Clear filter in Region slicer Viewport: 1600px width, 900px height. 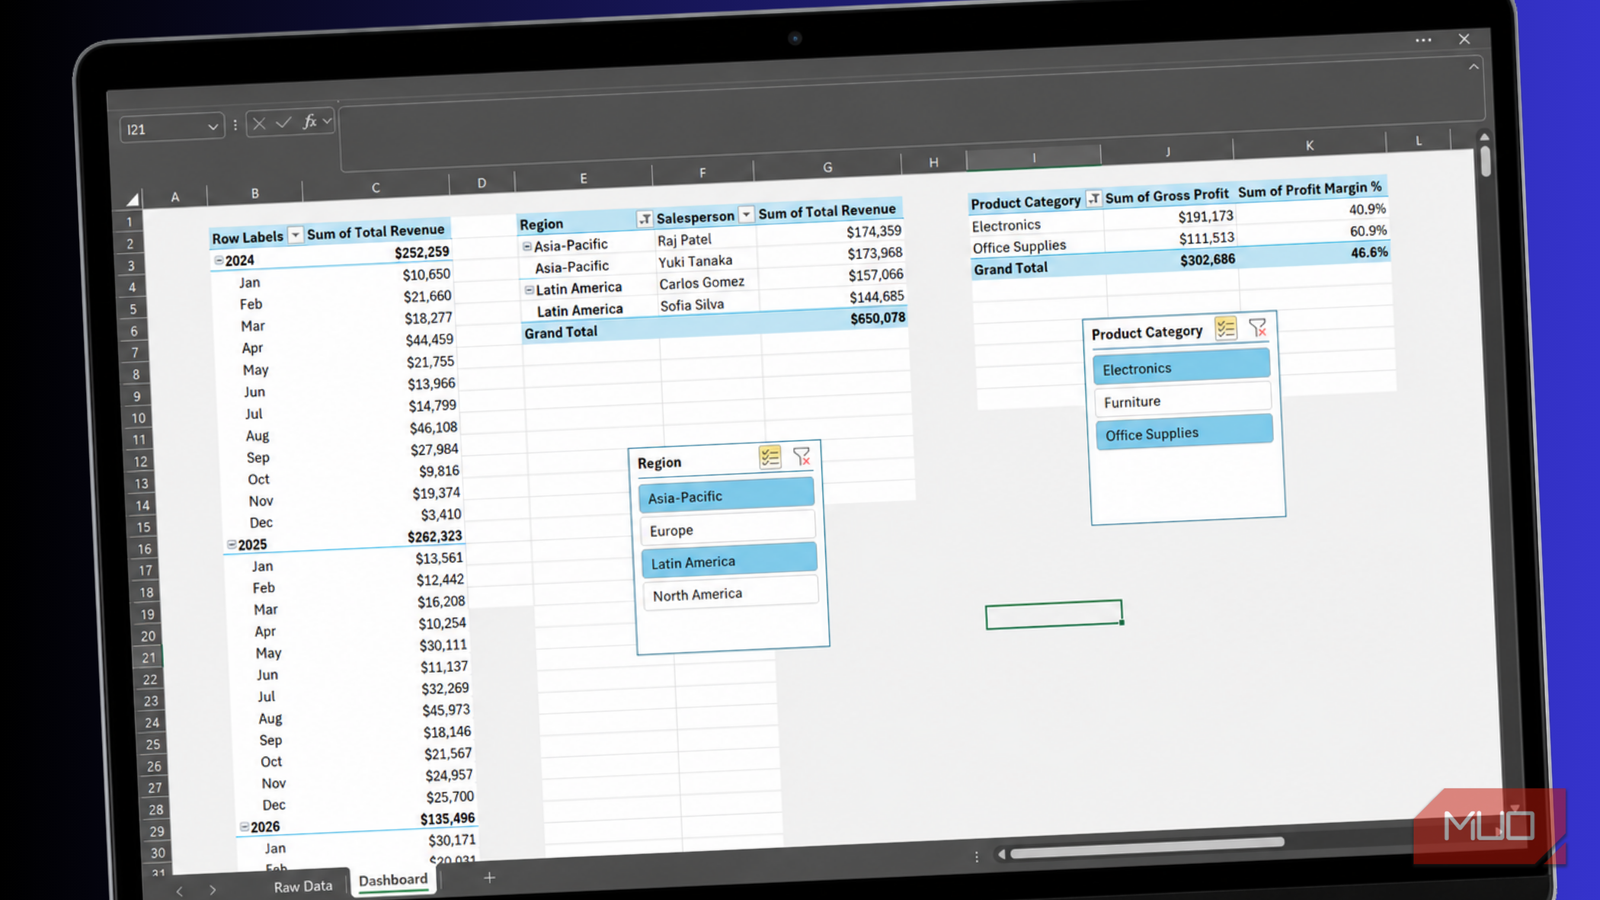click(x=802, y=456)
